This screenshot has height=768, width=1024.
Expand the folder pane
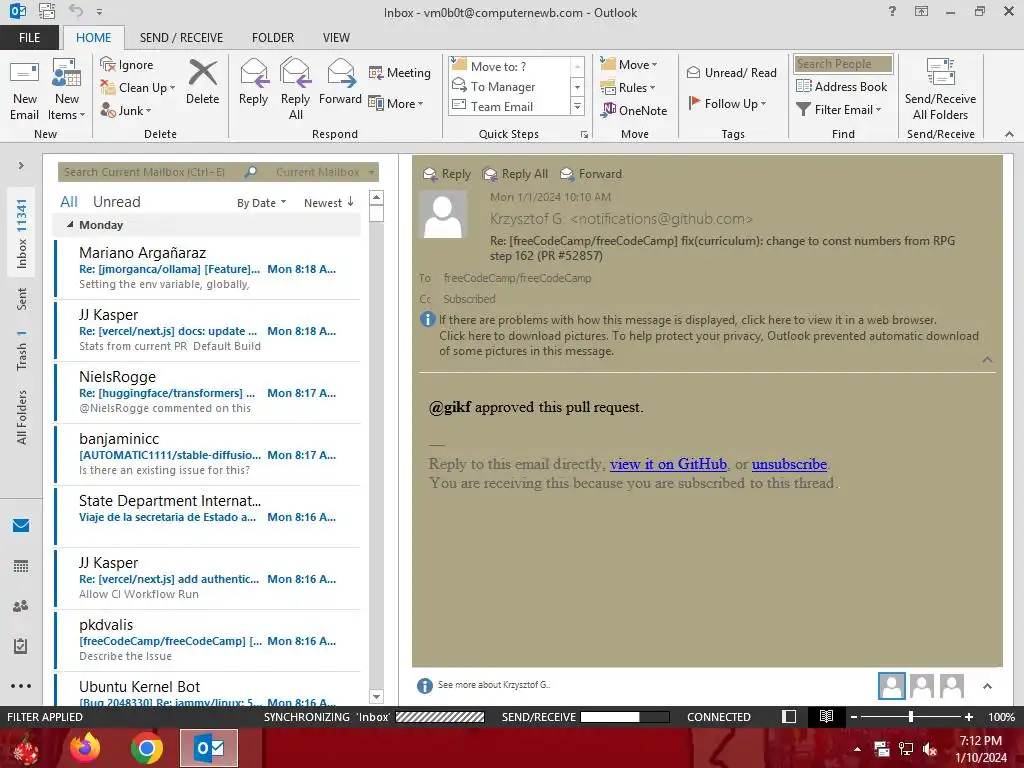pyautogui.click(x=21, y=166)
